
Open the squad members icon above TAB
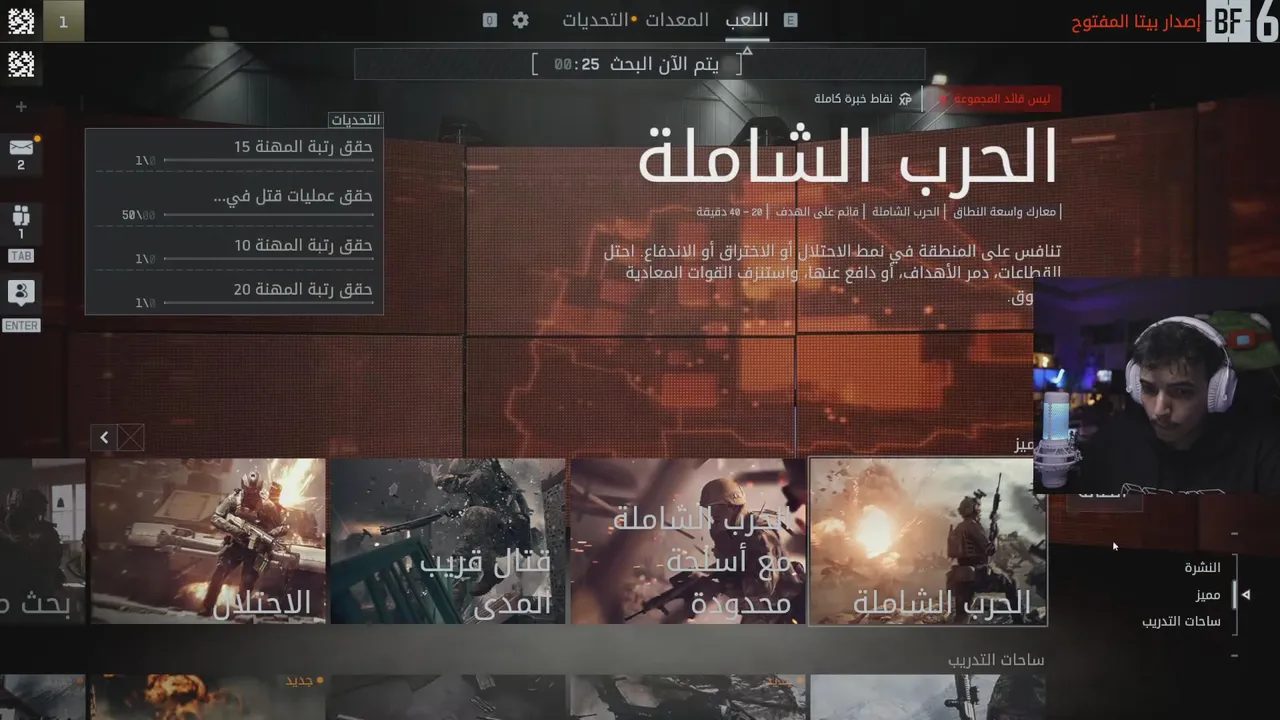tap(21, 216)
